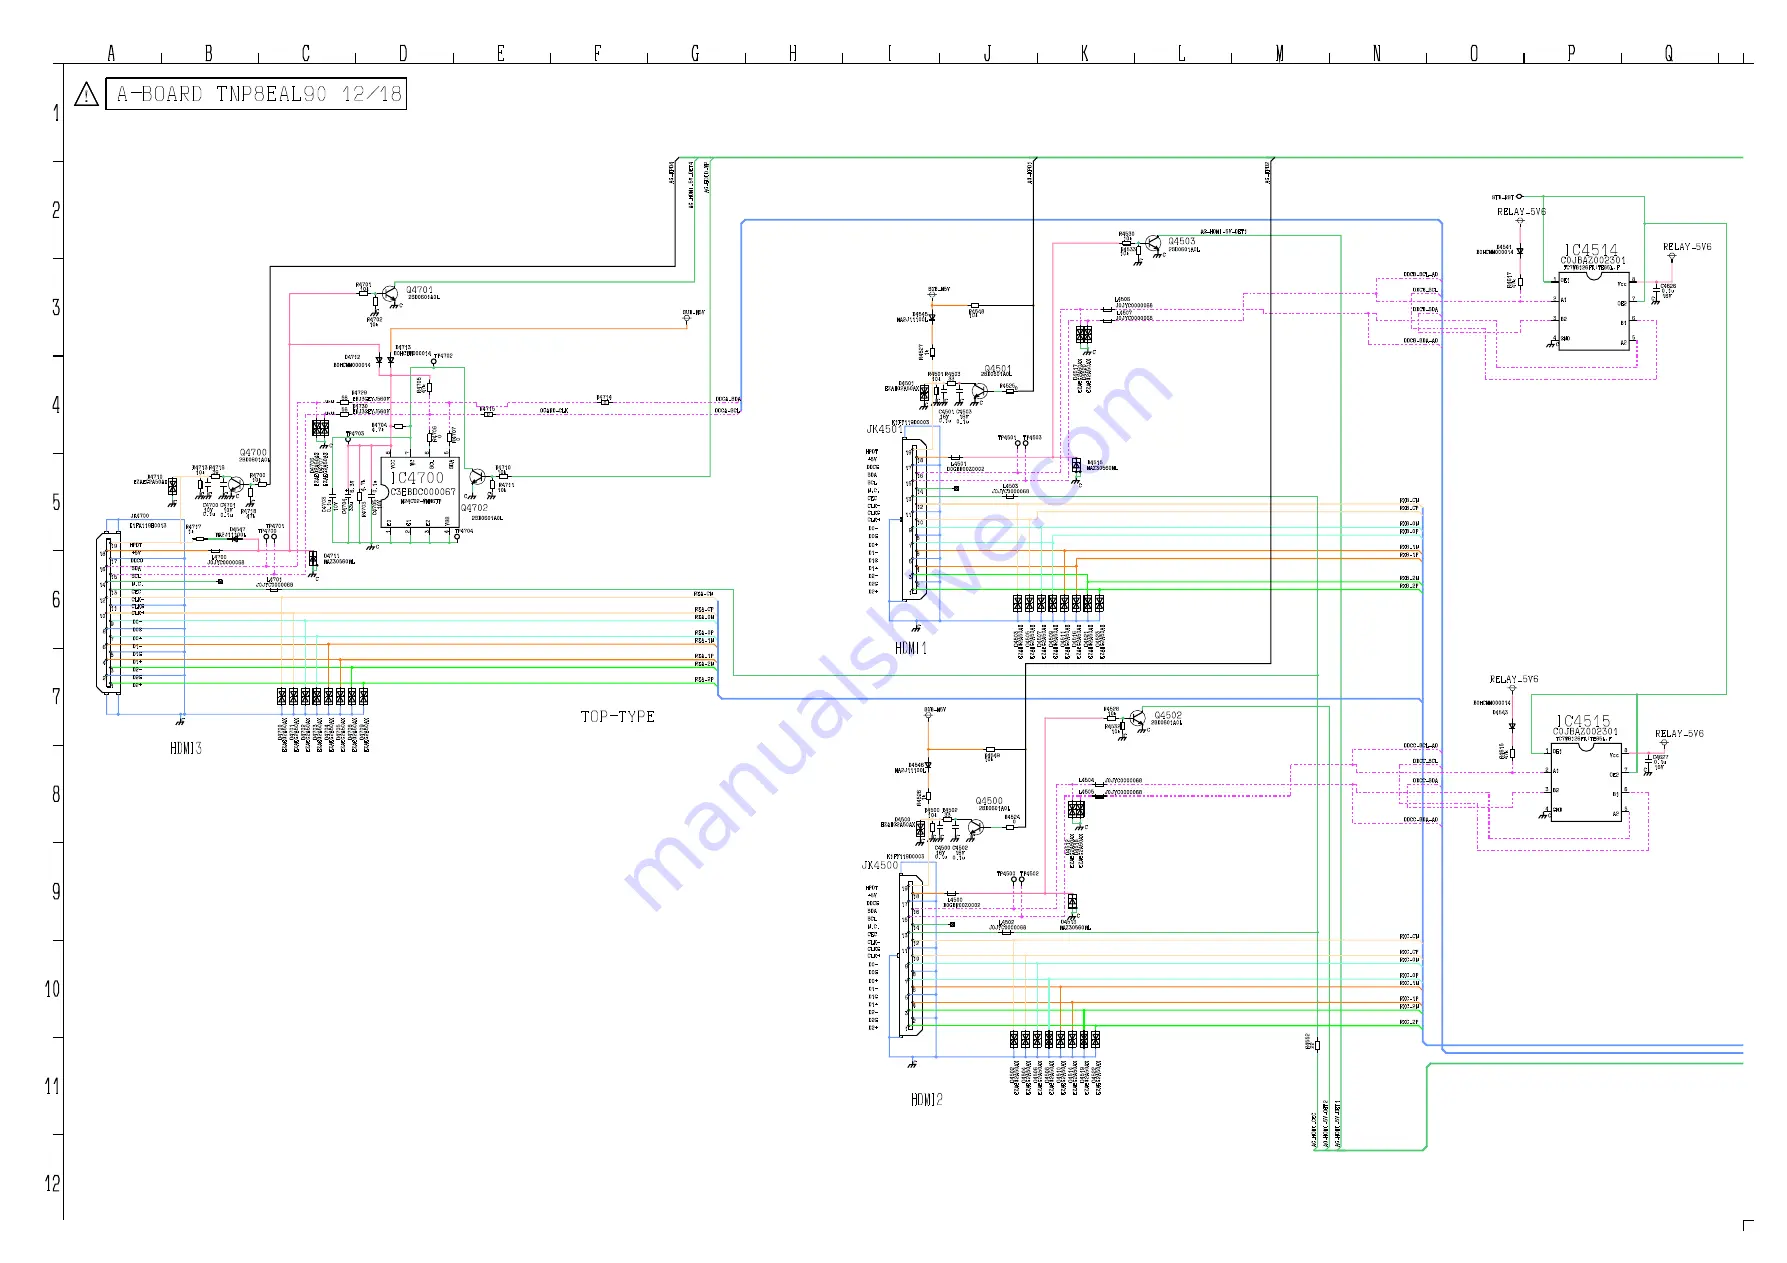
Task: Click column letter D in the top ruler
Action: [x=403, y=54]
